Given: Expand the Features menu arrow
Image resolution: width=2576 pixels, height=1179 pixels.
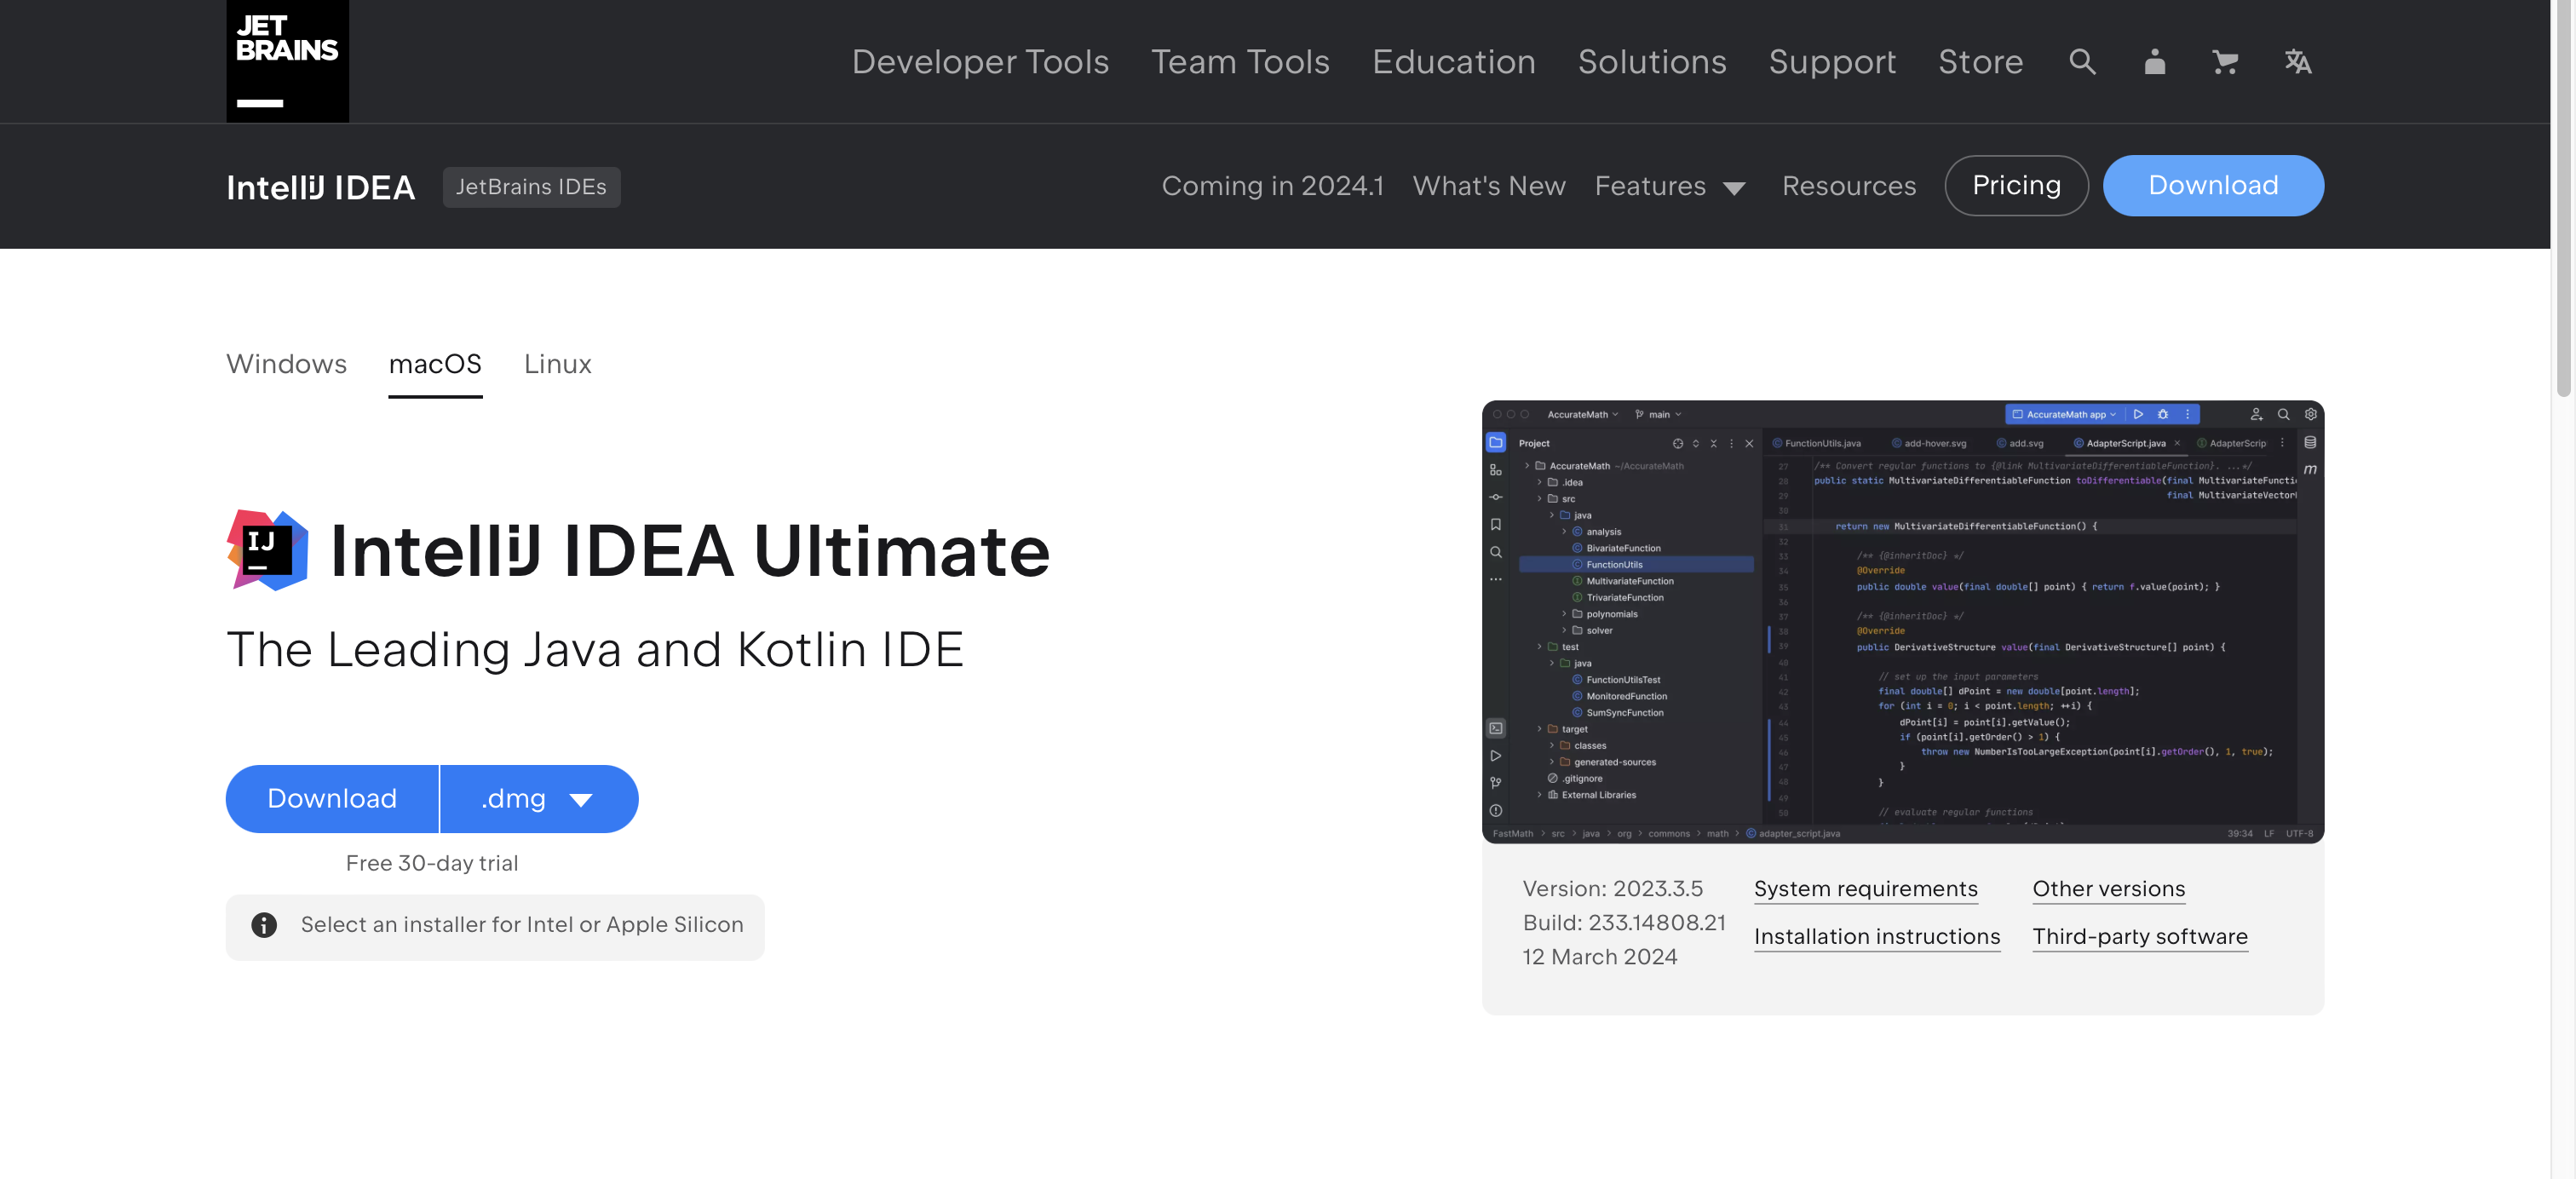Looking at the screenshot, I should pos(1734,188).
